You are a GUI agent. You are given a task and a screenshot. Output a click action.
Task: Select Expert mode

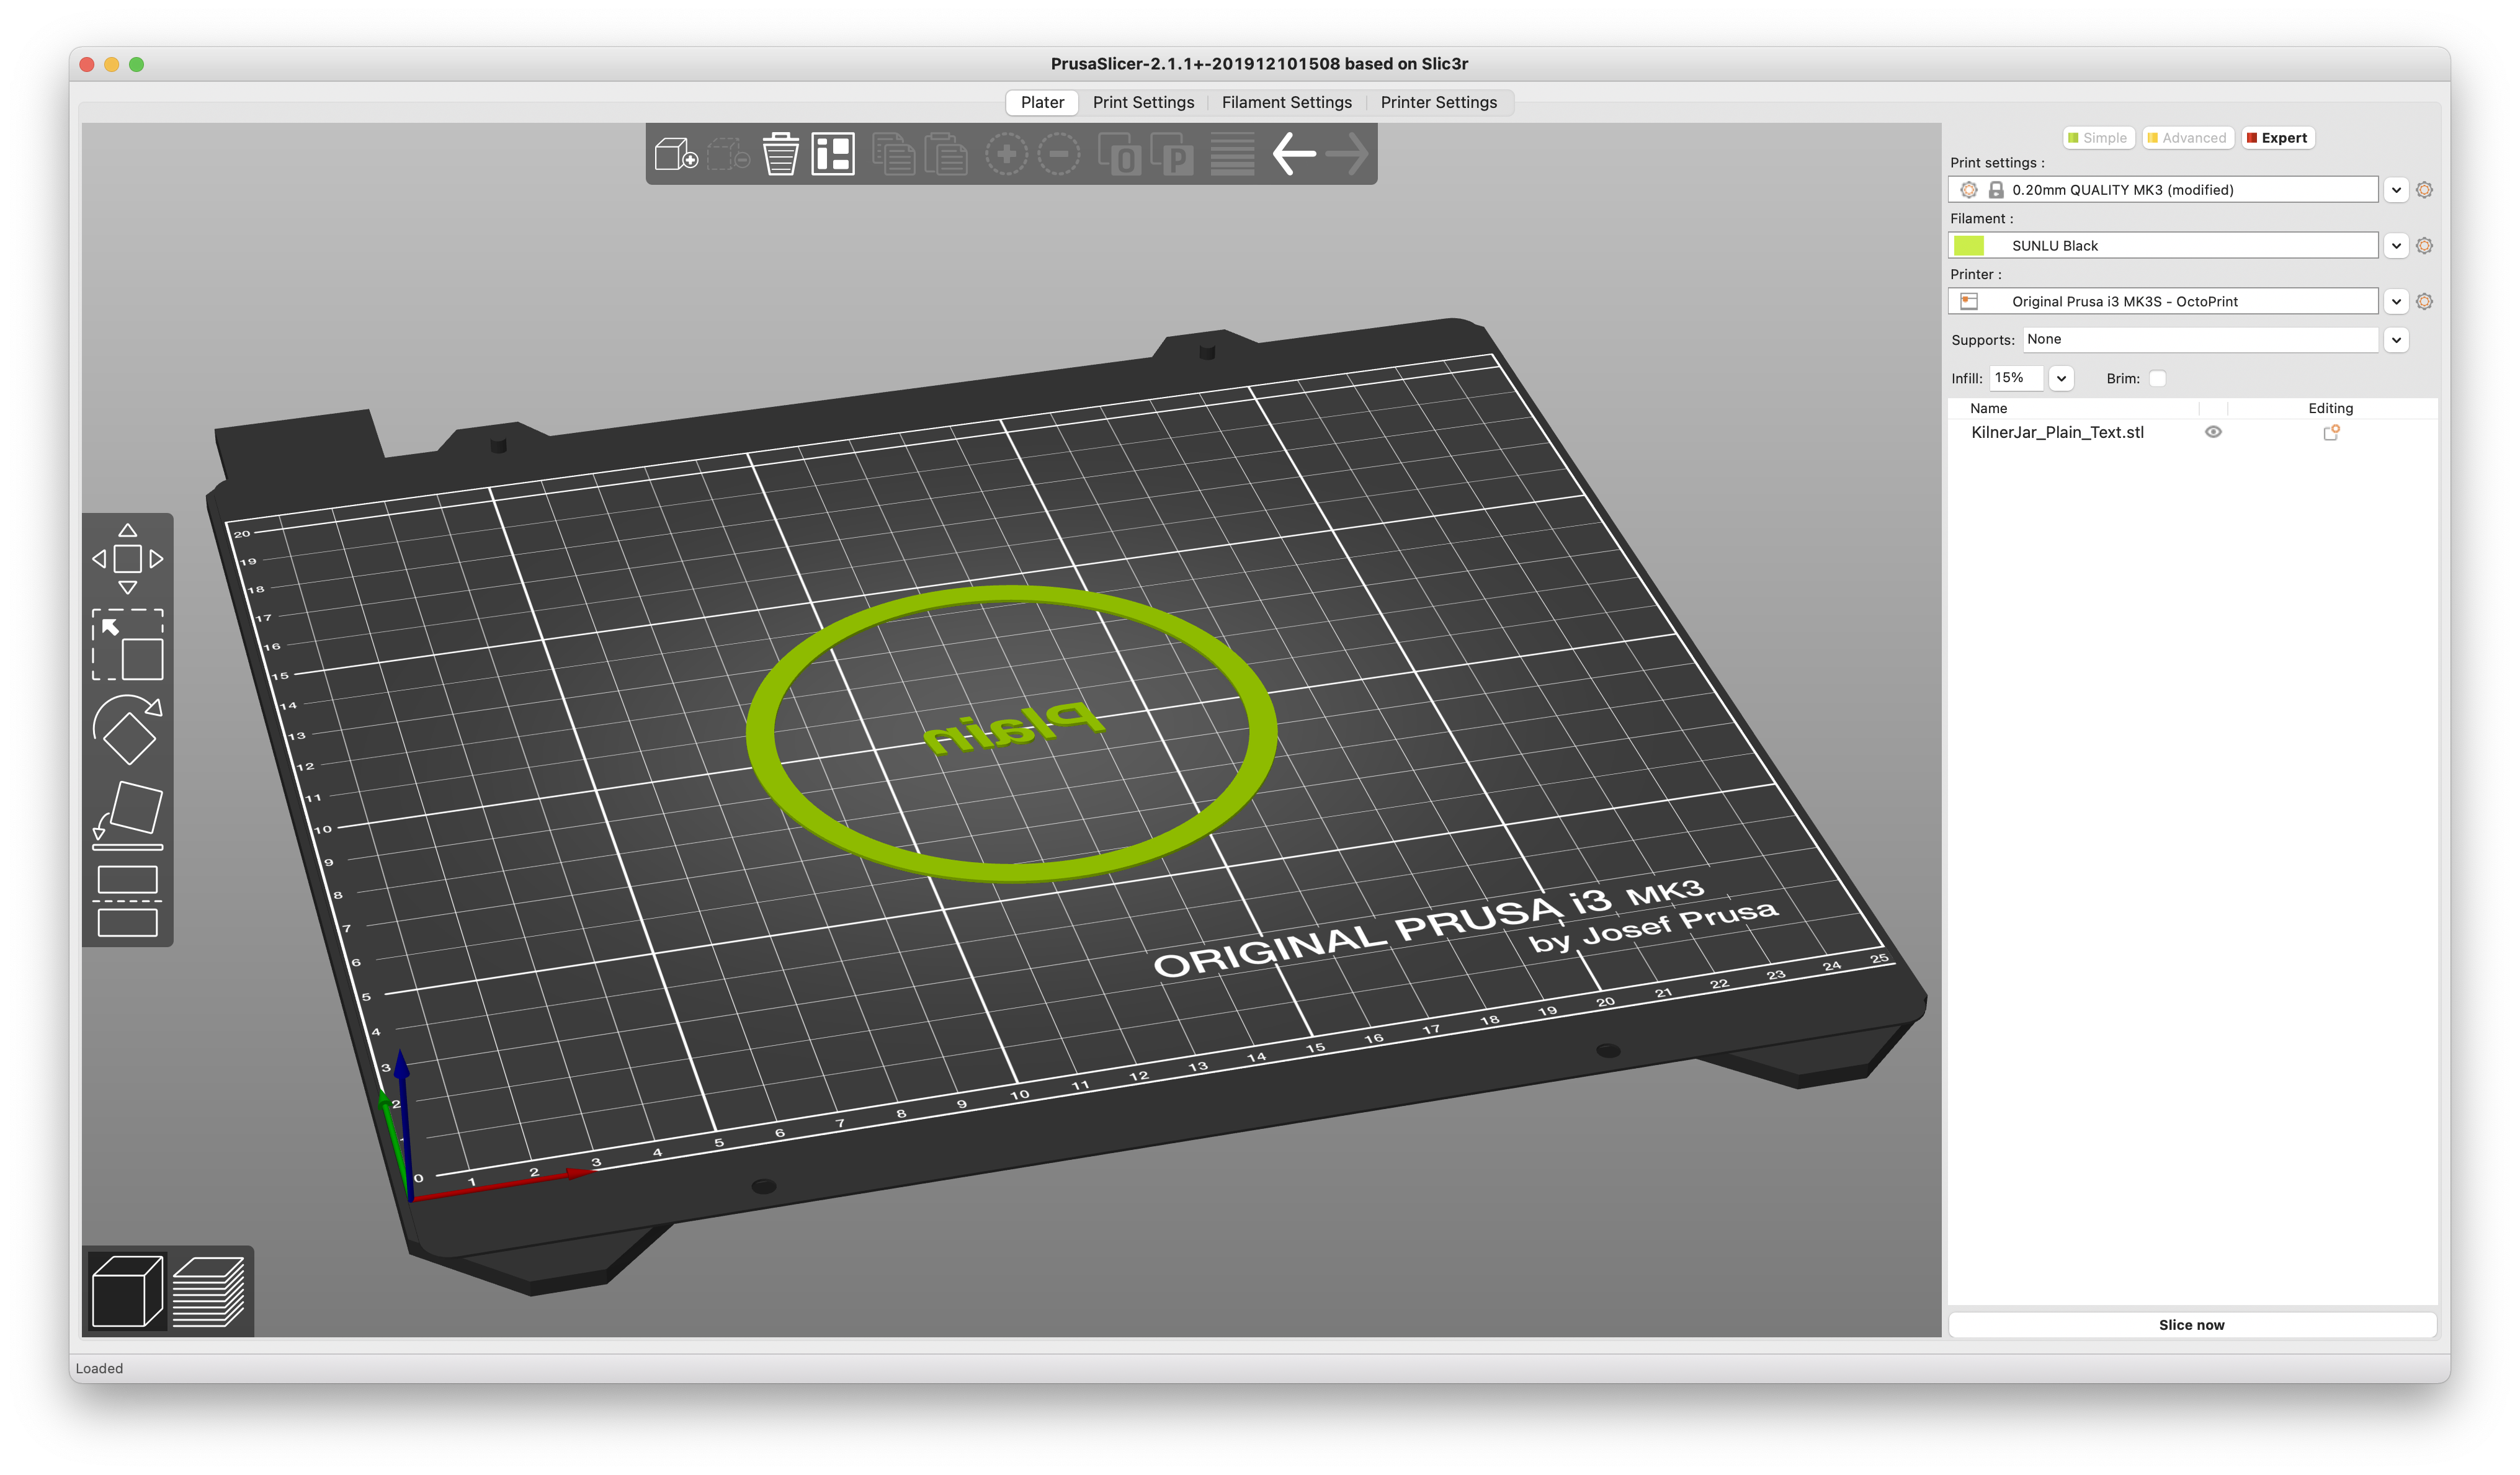pyautogui.click(x=2278, y=137)
